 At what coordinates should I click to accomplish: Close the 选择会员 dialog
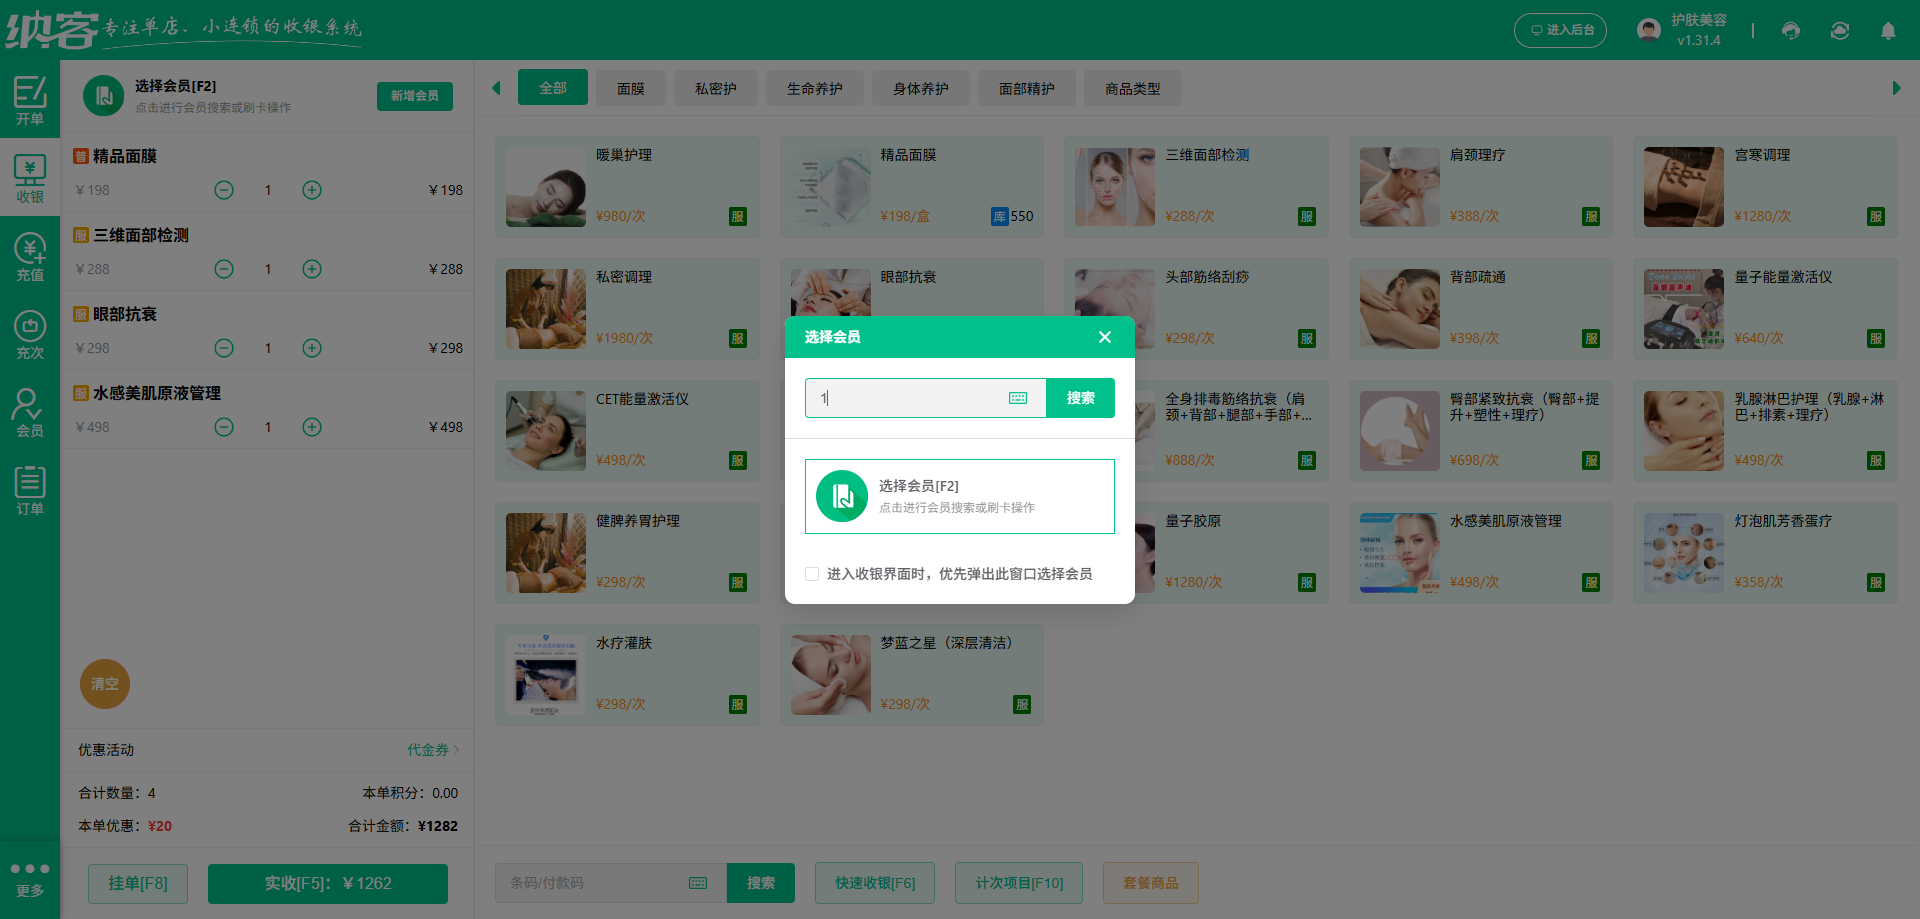pyautogui.click(x=1105, y=337)
